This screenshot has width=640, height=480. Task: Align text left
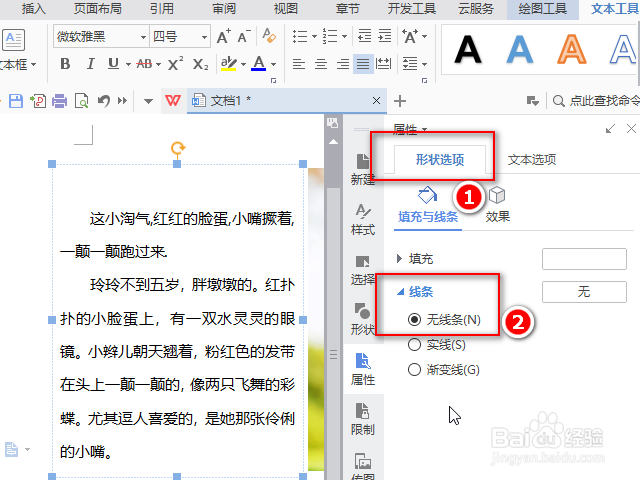coord(299,64)
